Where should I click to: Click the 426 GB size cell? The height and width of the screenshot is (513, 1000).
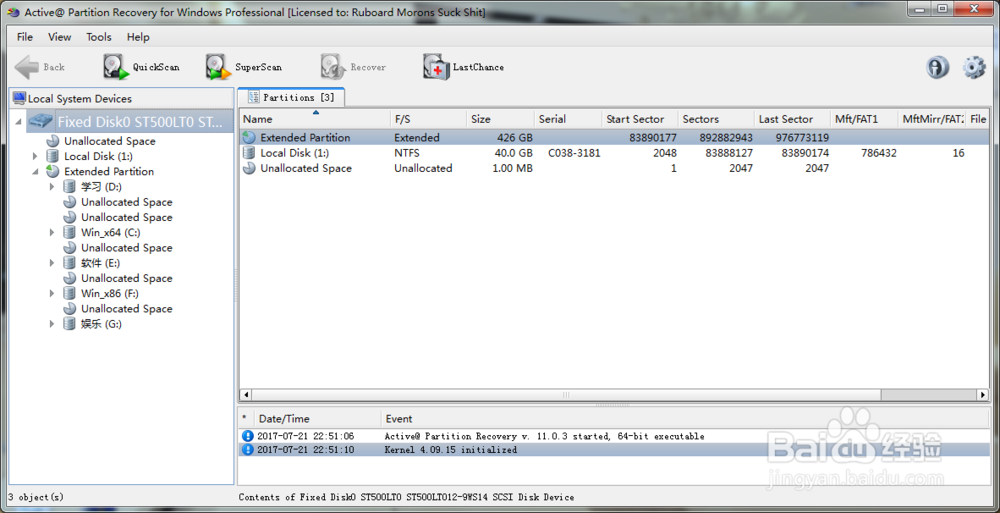(x=516, y=137)
